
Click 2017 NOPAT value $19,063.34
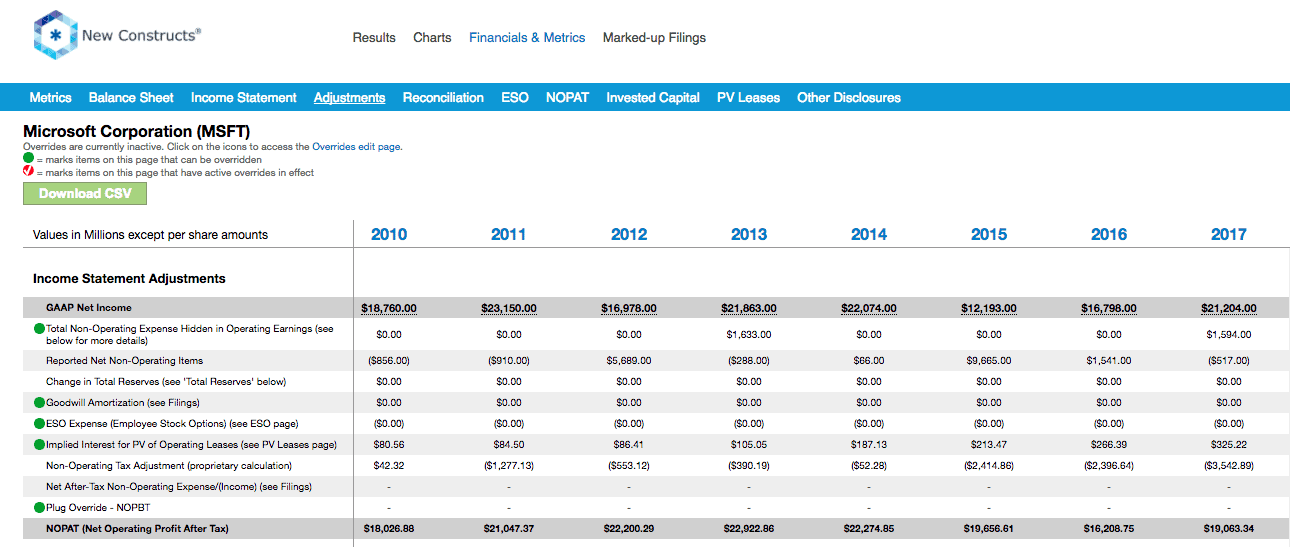(x=1229, y=528)
